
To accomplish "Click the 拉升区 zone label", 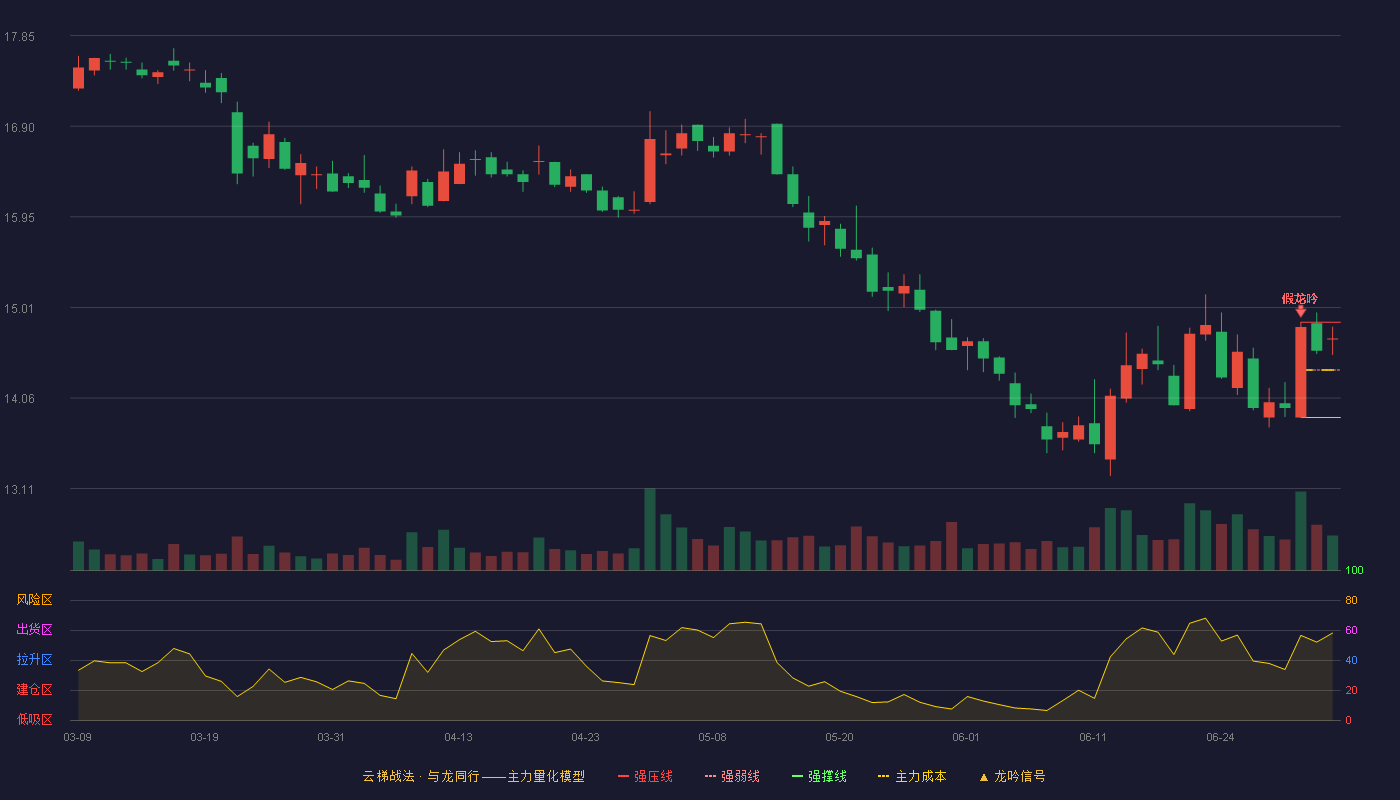I will click(34, 660).
